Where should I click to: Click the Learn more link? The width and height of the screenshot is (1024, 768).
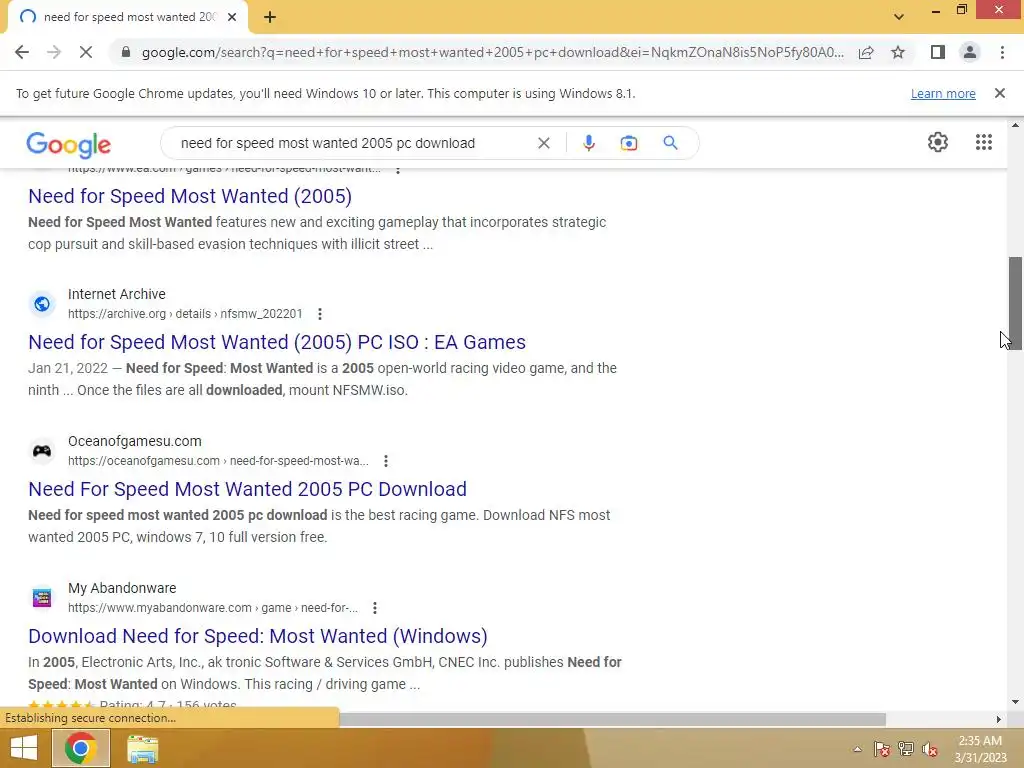(x=943, y=93)
